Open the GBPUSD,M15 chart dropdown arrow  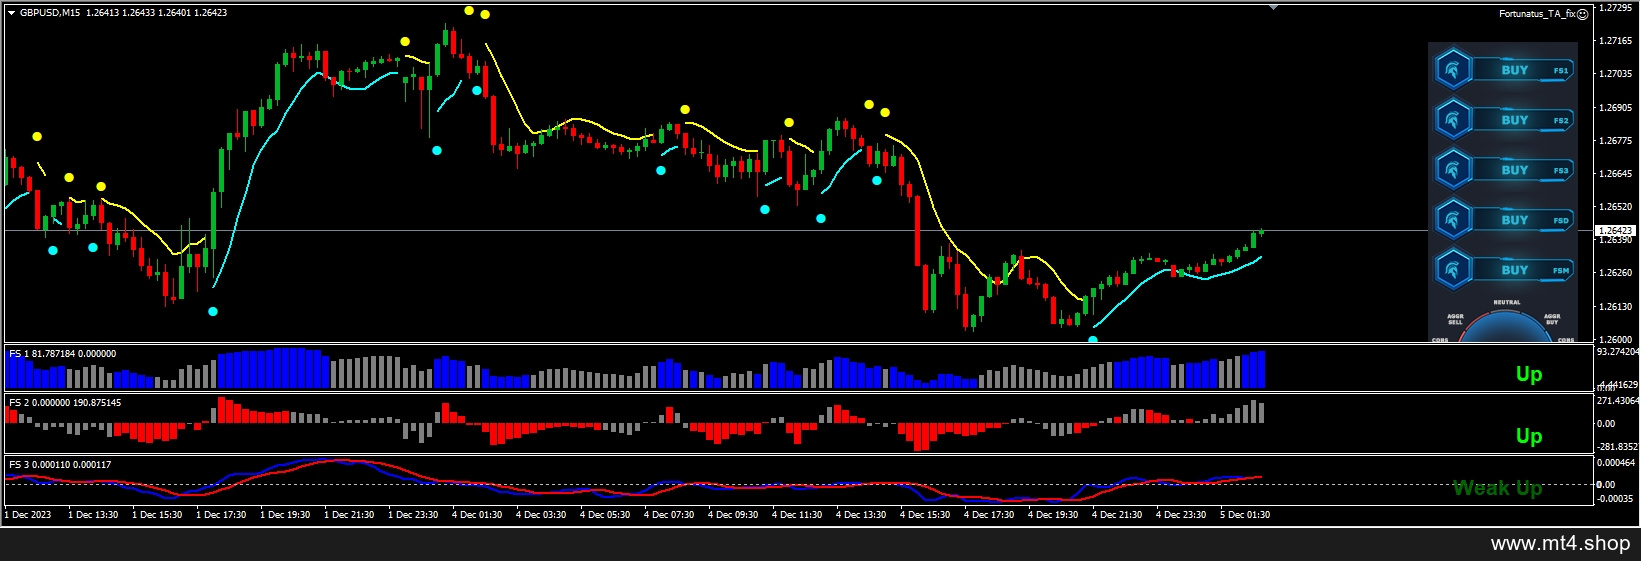pyautogui.click(x=11, y=13)
